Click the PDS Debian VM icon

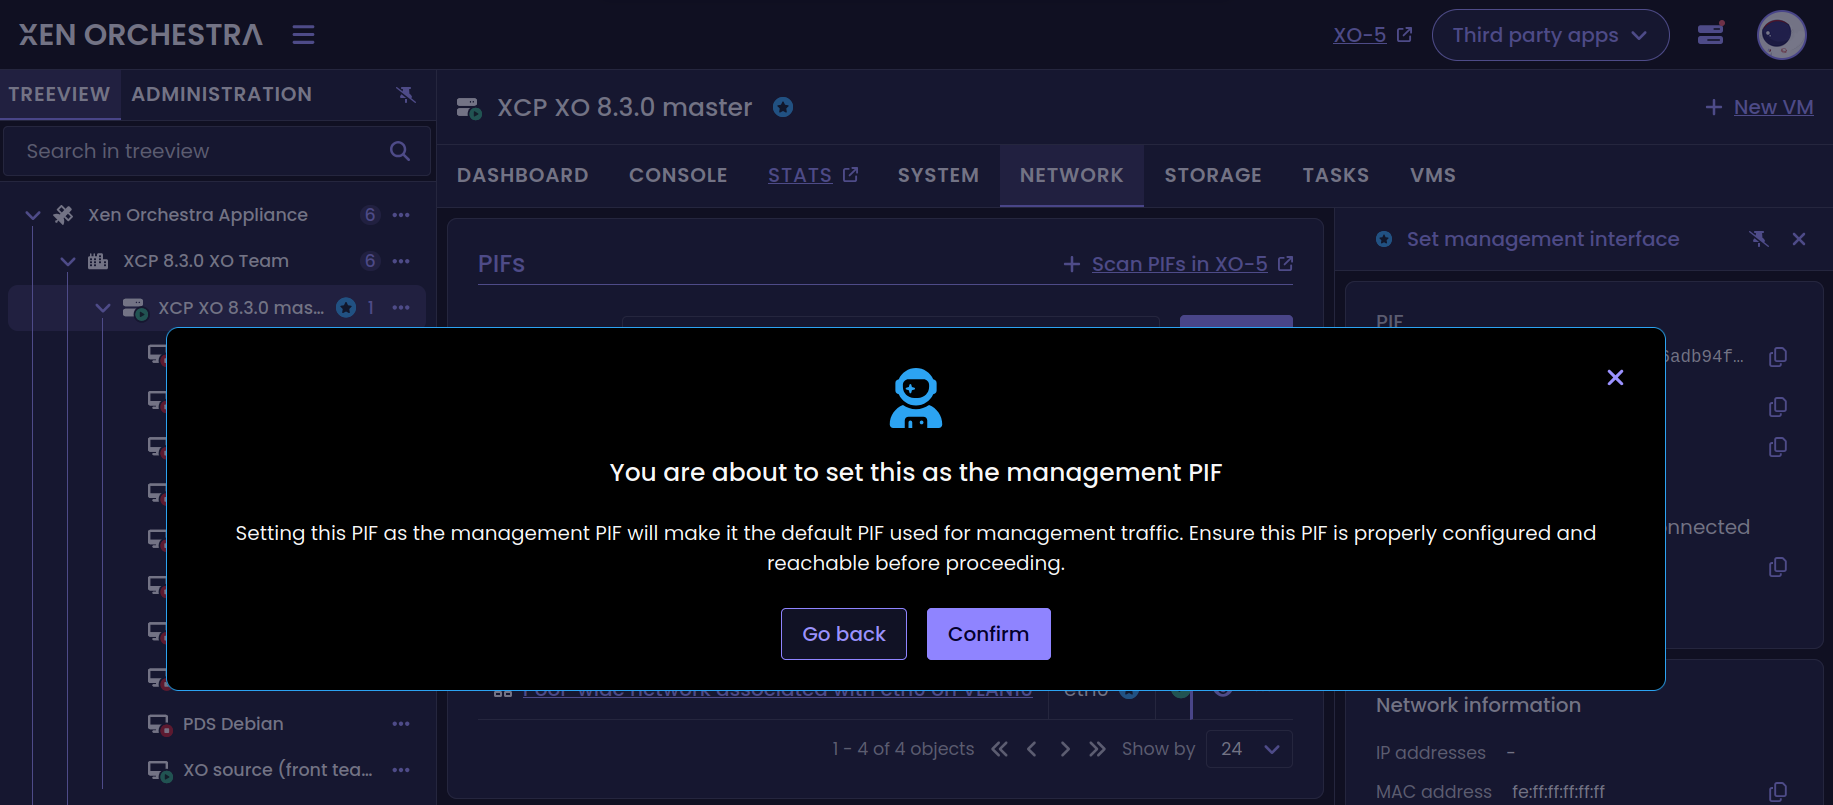160,724
